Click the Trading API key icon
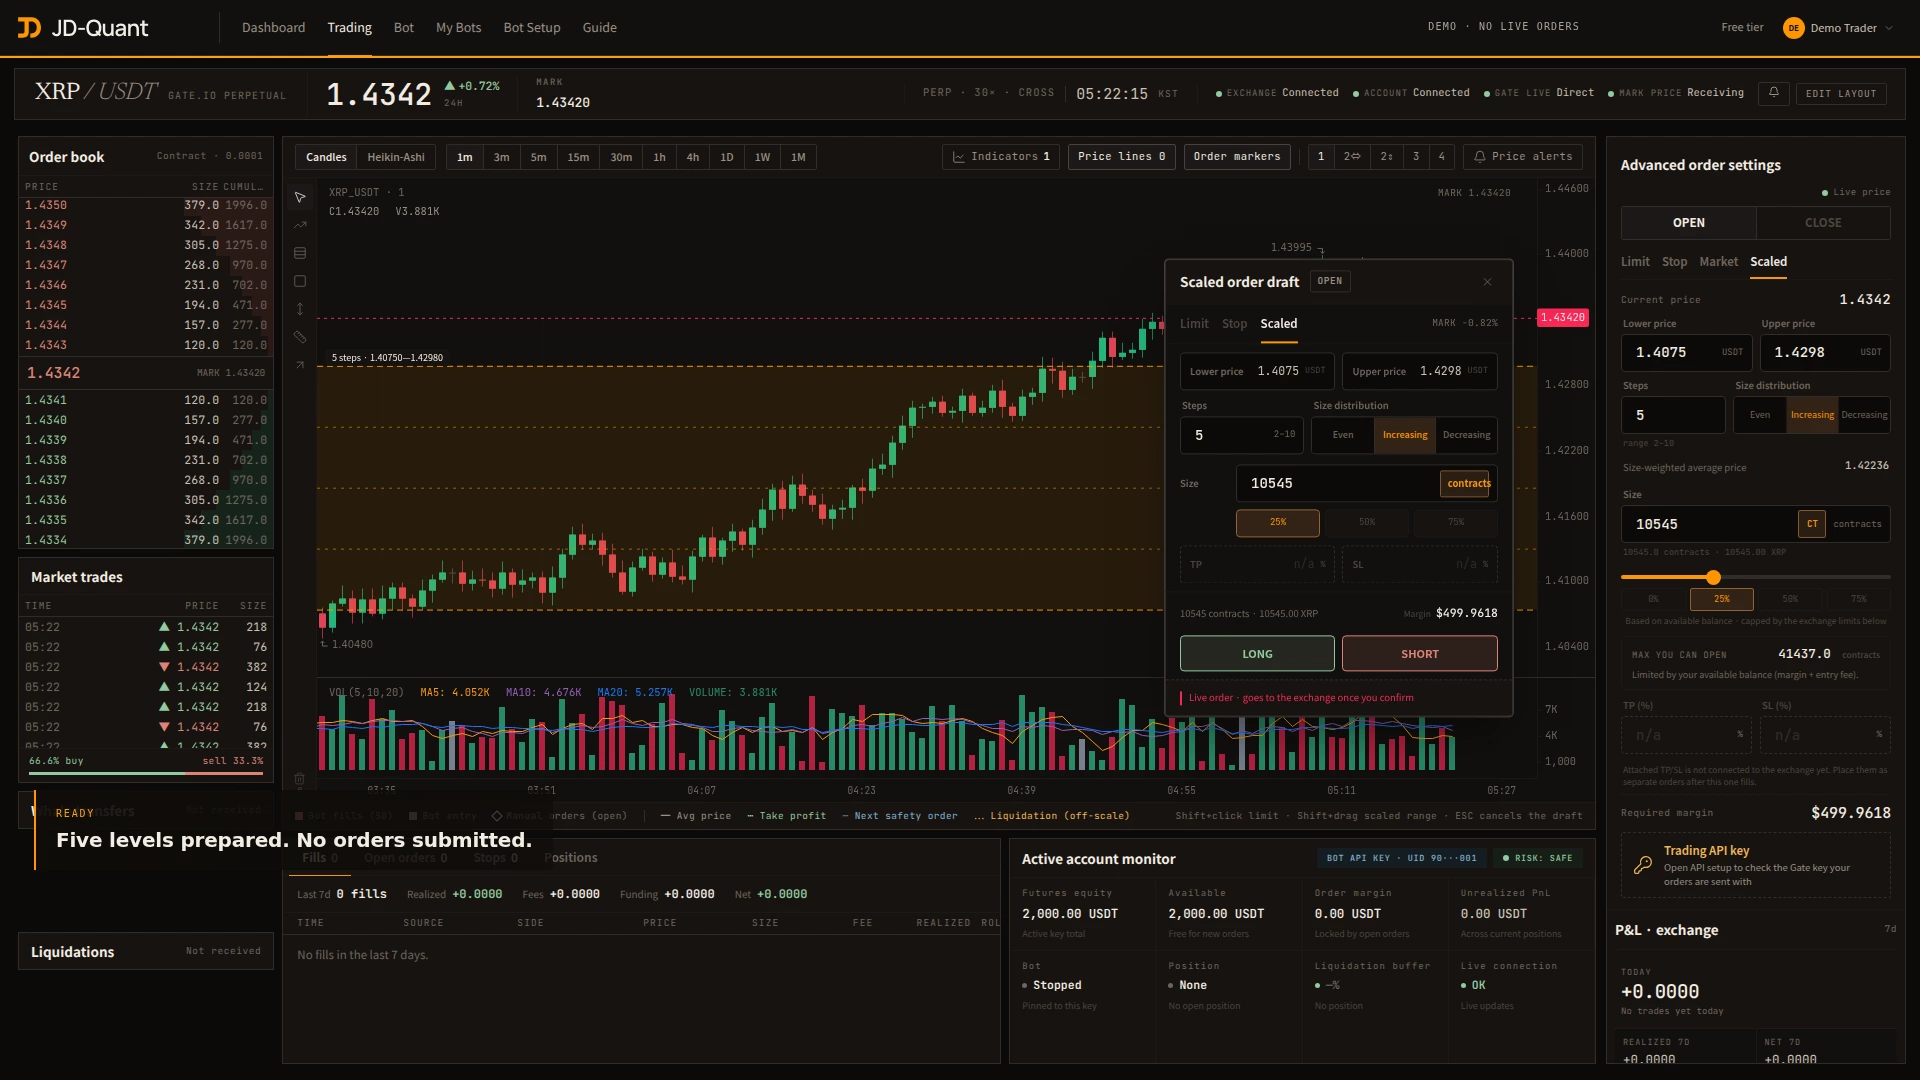The height and width of the screenshot is (1080, 1920). point(1643,866)
